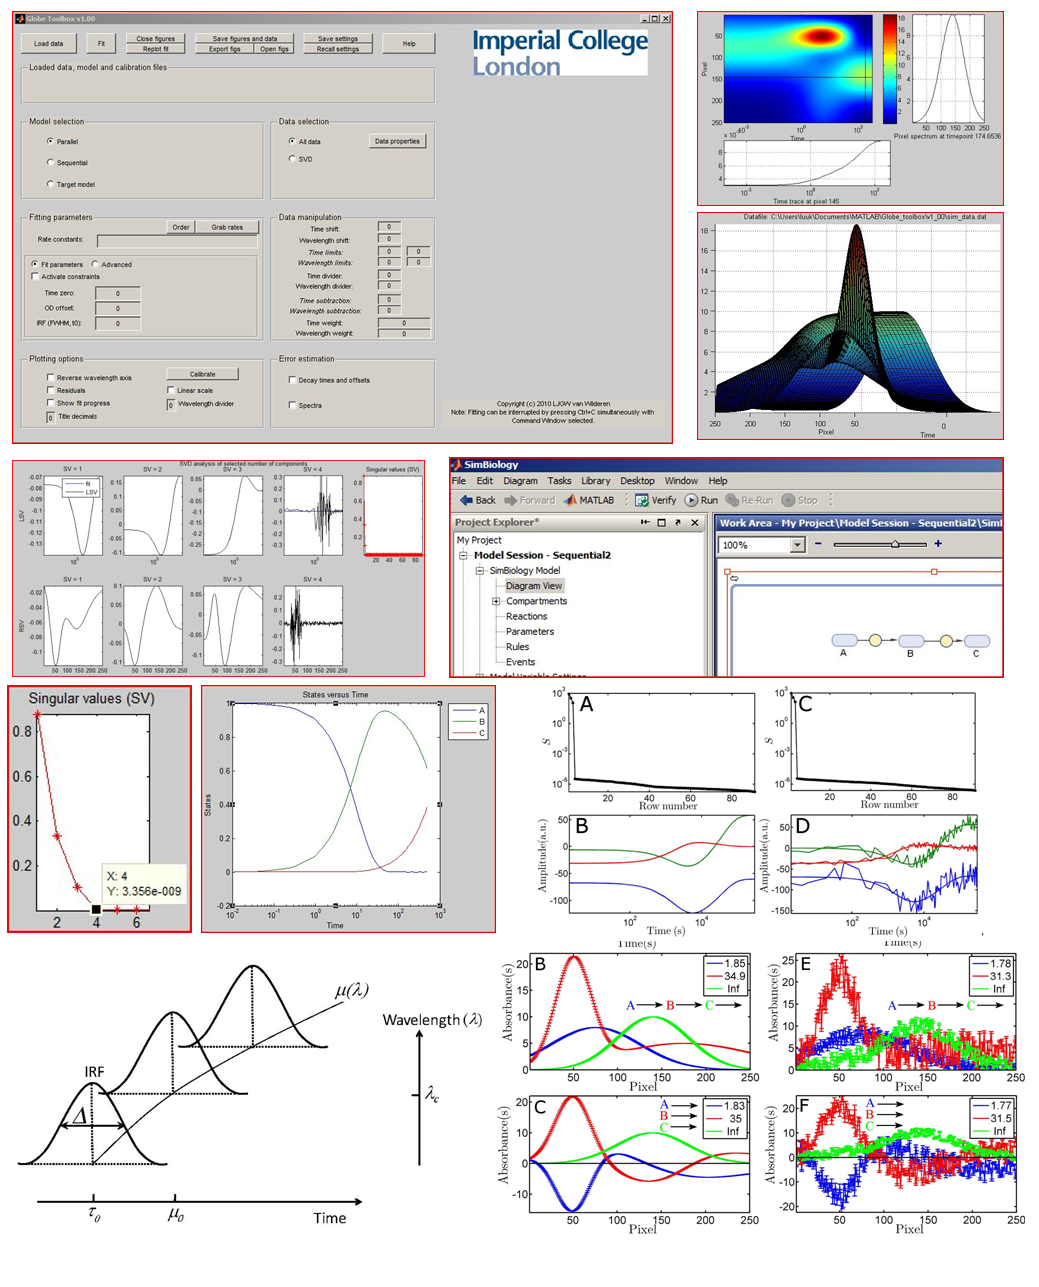Click the diagram zoom slider handle
This screenshot has width=1039, height=1287.
(894, 544)
